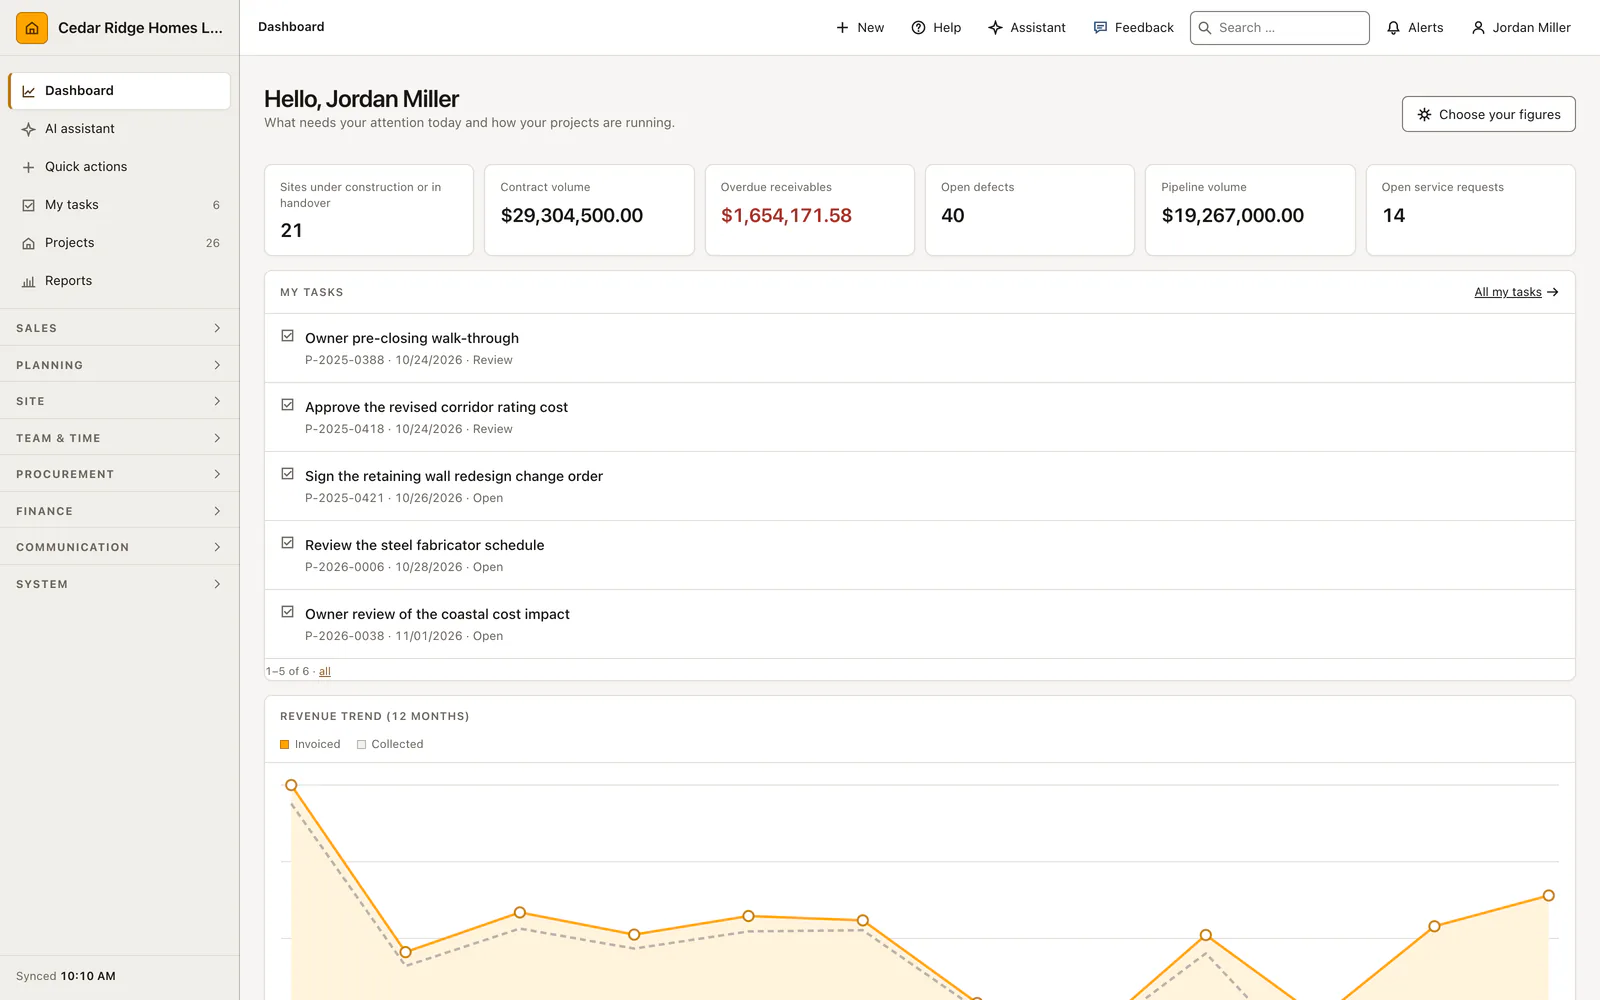The image size is (1600, 1000).
Task: Click the arrow icon beside All my tasks
Action: coord(1552,292)
